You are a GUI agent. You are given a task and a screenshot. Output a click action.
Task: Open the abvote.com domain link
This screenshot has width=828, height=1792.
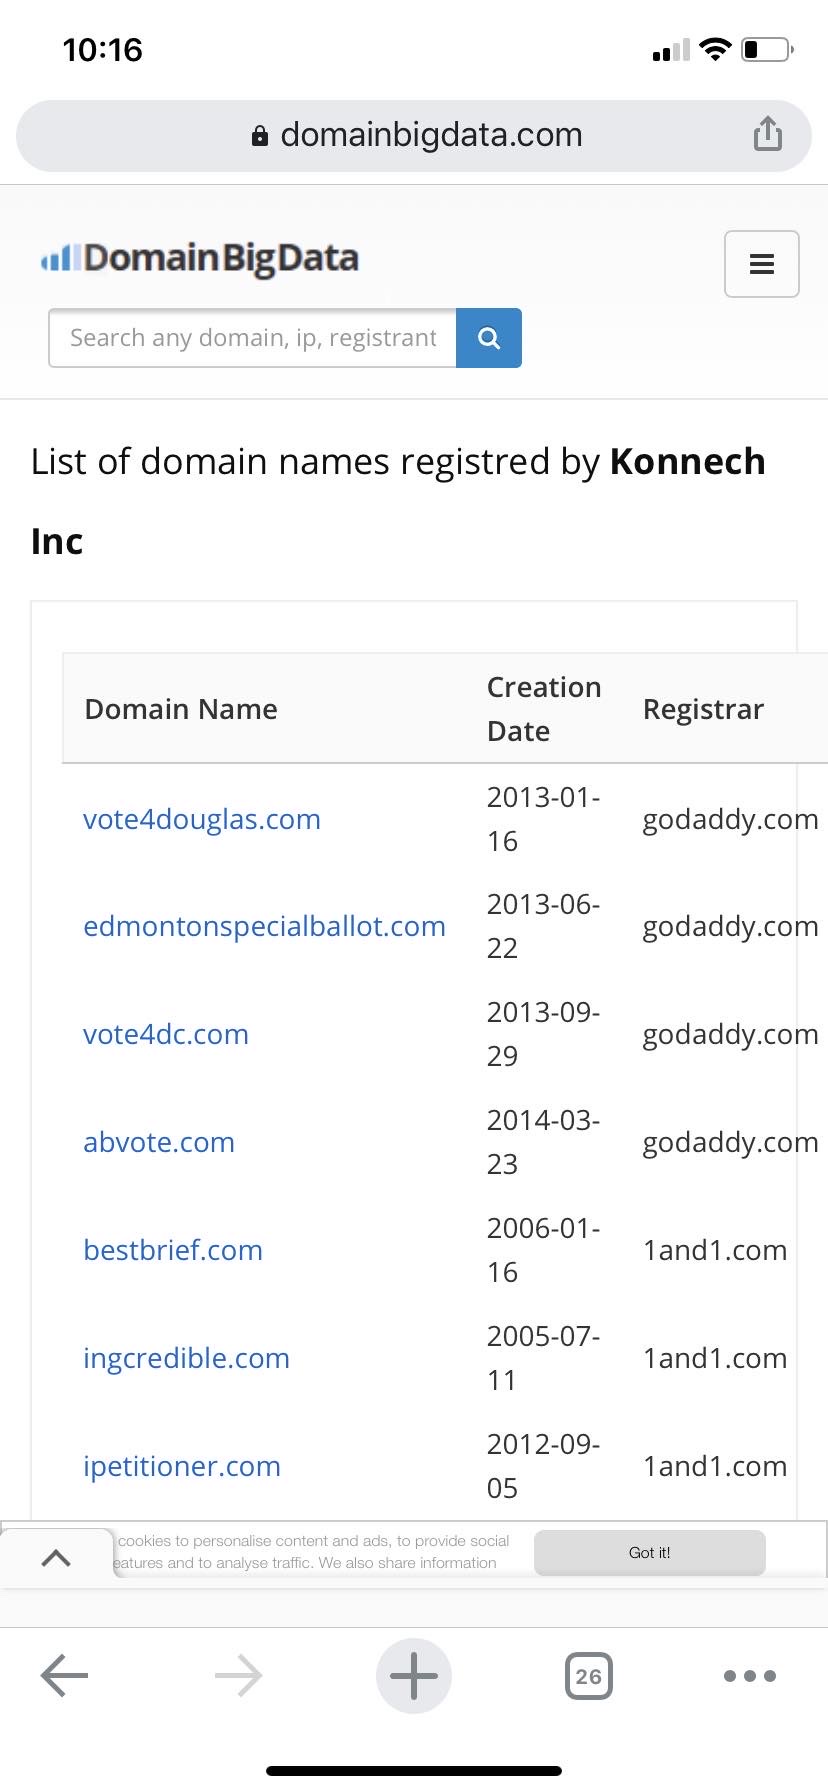(159, 1142)
